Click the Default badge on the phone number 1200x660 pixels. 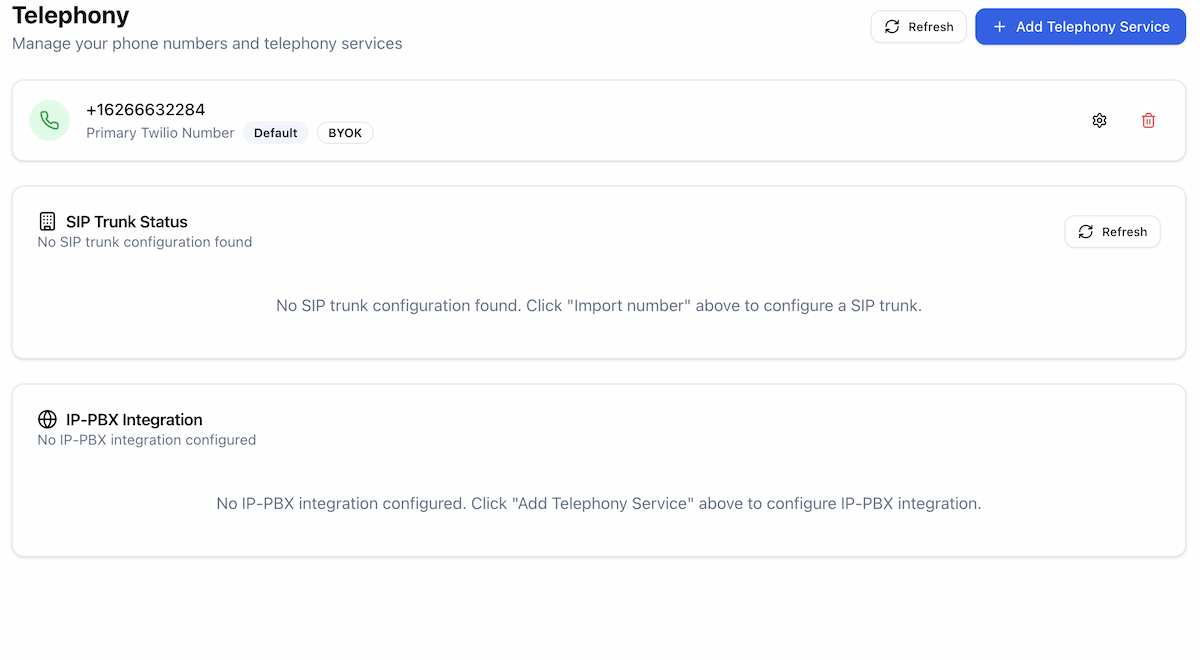tap(275, 132)
